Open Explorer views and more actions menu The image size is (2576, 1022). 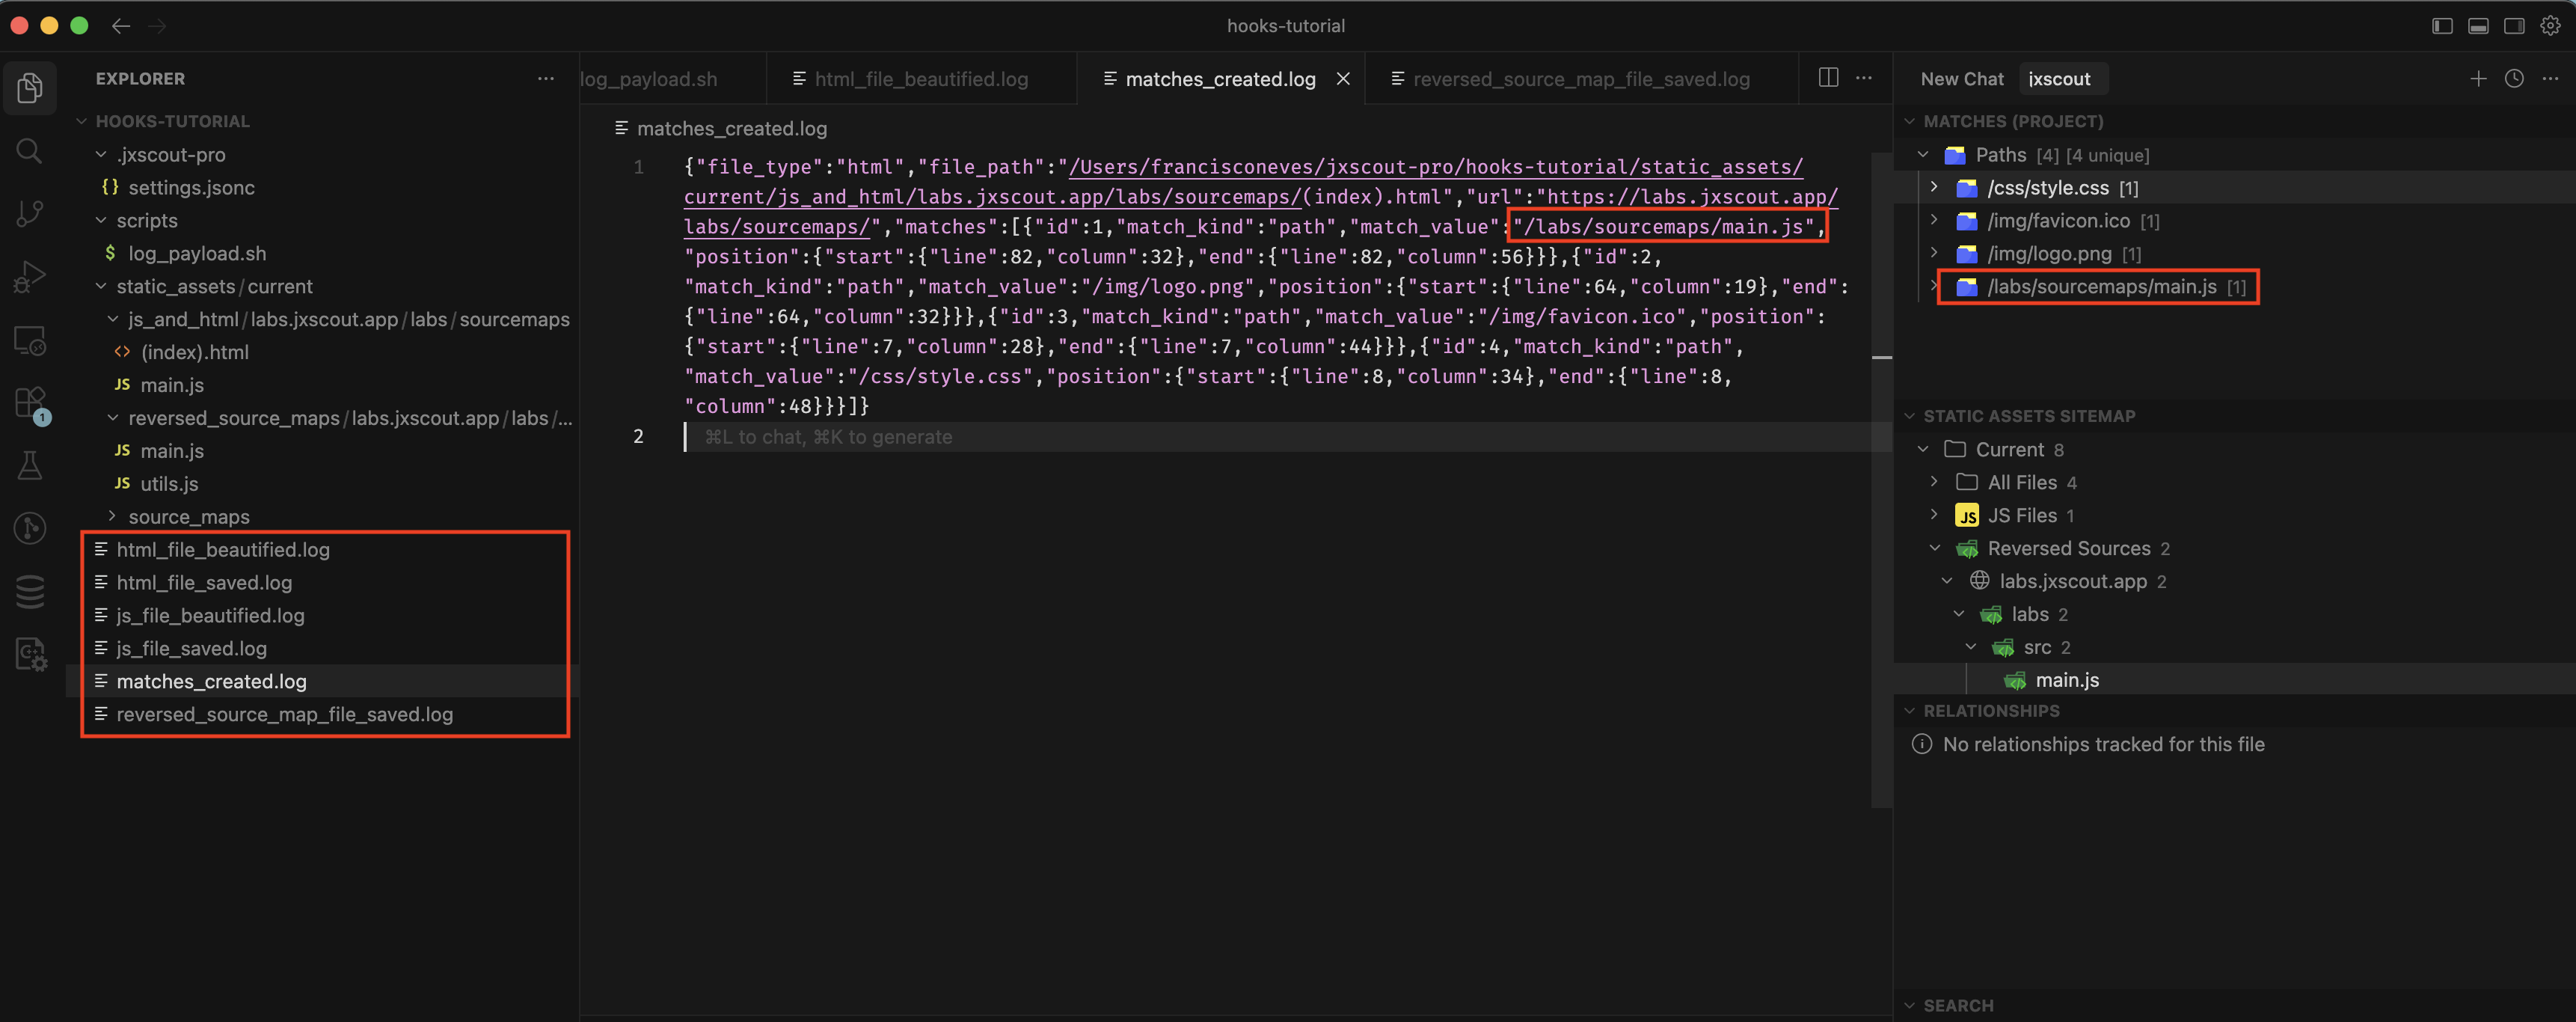pos(546,78)
